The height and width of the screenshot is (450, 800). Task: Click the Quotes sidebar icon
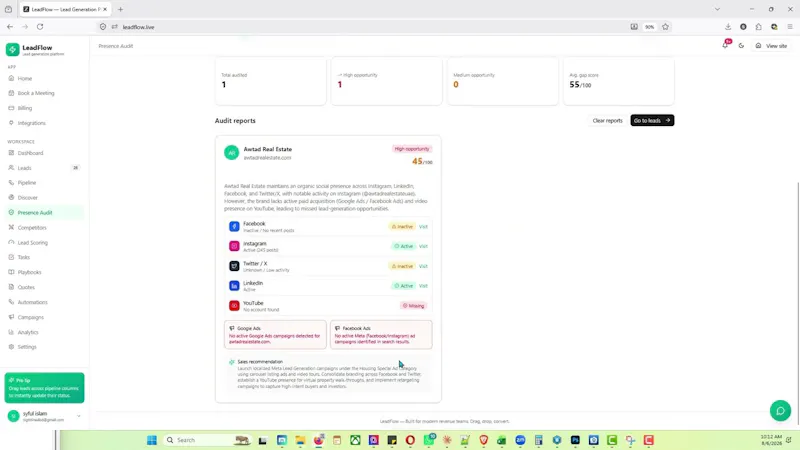pyautogui.click(x=11, y=287)
